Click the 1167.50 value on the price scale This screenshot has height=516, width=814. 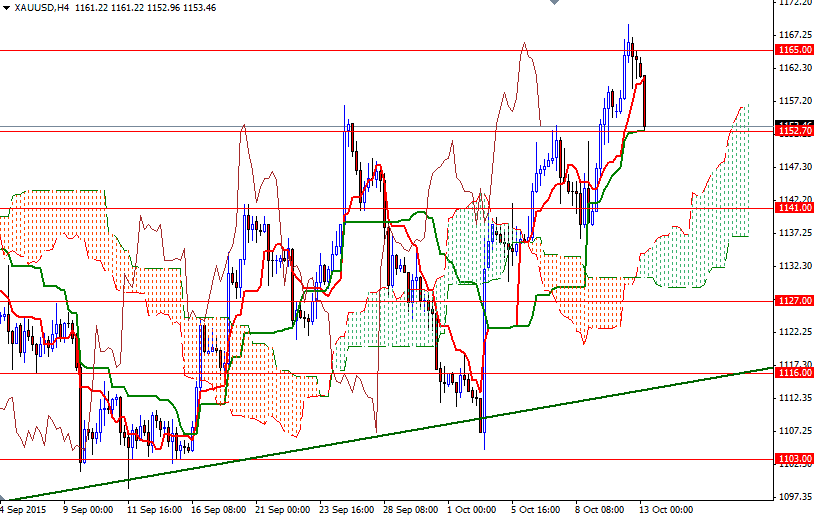794,34
